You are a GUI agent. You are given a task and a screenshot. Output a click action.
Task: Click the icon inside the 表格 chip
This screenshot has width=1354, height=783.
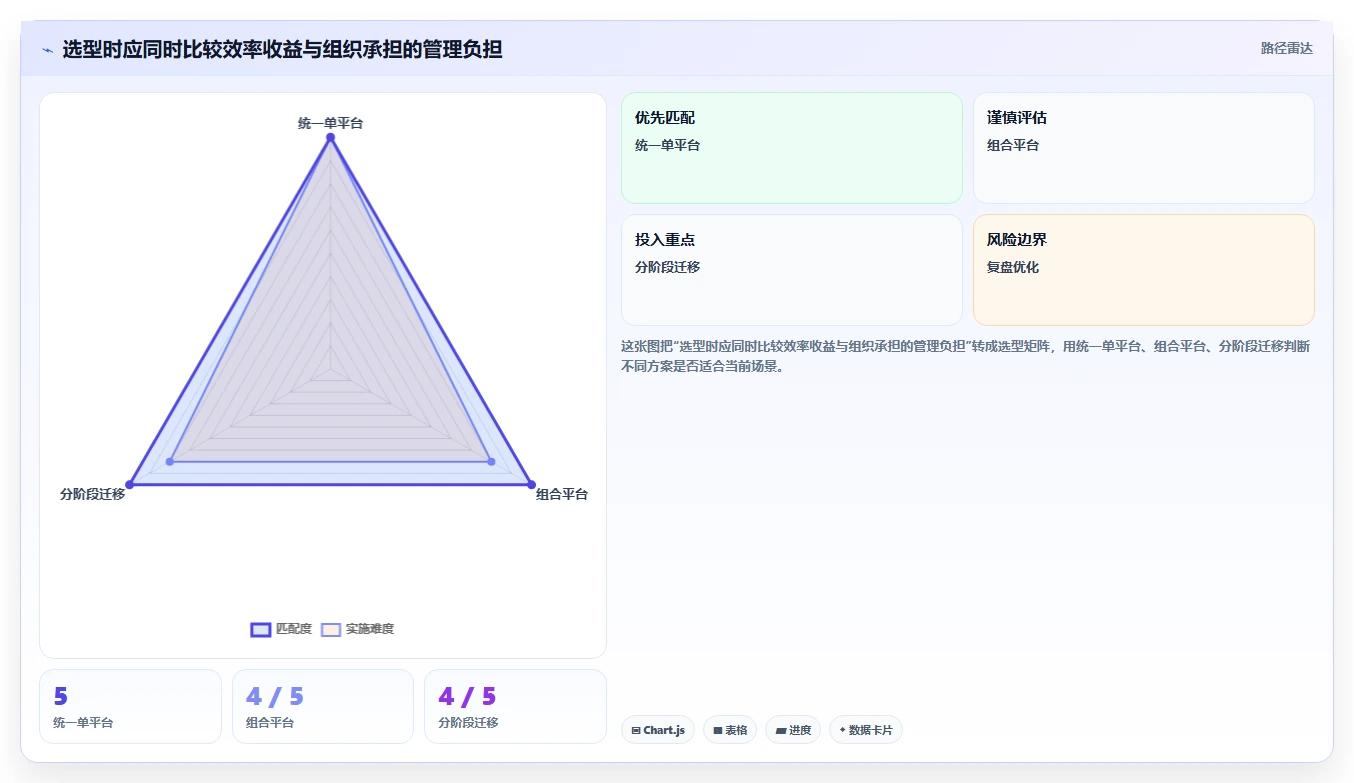[x=717, y=731]
